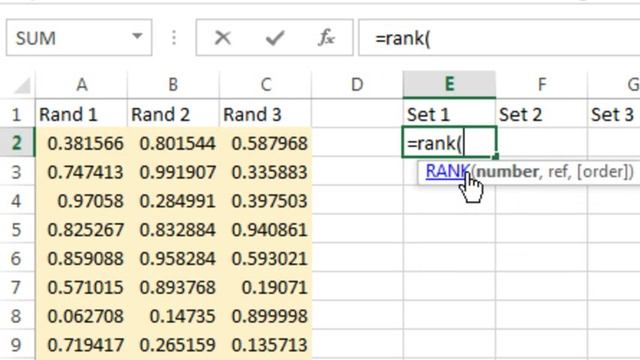Image resolution: width=640 pixels, height=360 pixels.
Task: Select row 4 header
Action: click(x=17, y=201)
